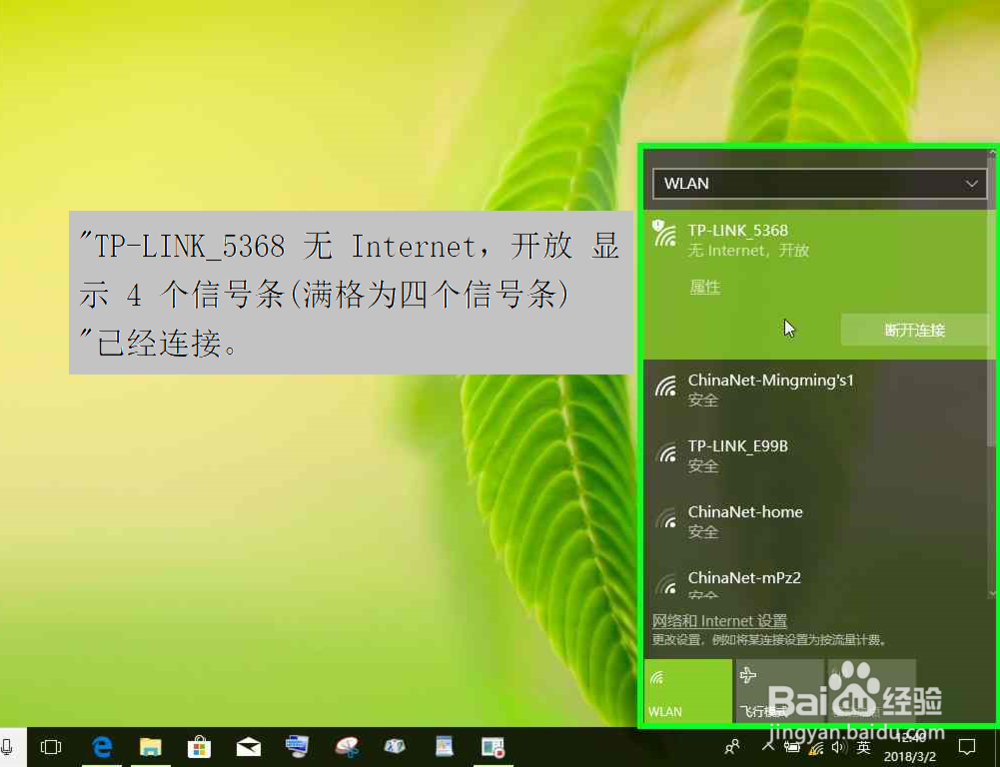Open the WLAN adapter dropdown at panel top
Viewport: 1000px width, 767px height.
click(818, 184)
